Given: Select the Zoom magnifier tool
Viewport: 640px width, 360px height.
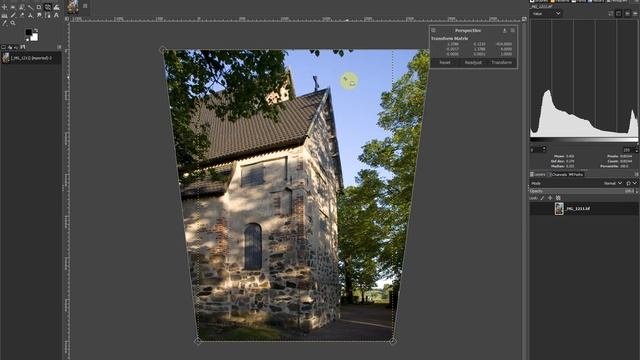Looking at the screenshot, I should [13, 23].
